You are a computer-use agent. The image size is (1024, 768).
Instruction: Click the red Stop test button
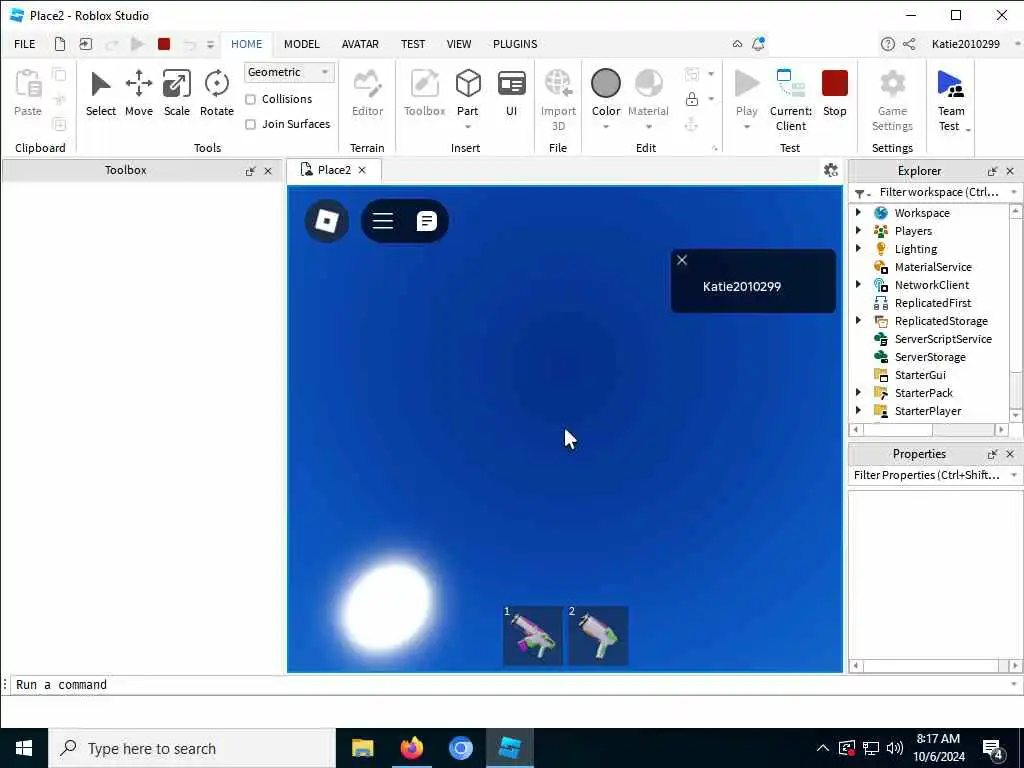[834, 93]
